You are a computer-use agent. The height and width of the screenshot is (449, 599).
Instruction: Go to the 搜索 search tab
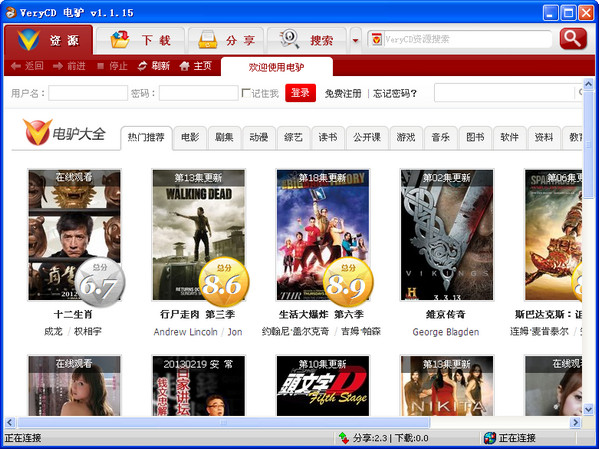click(x=307, y=40)
